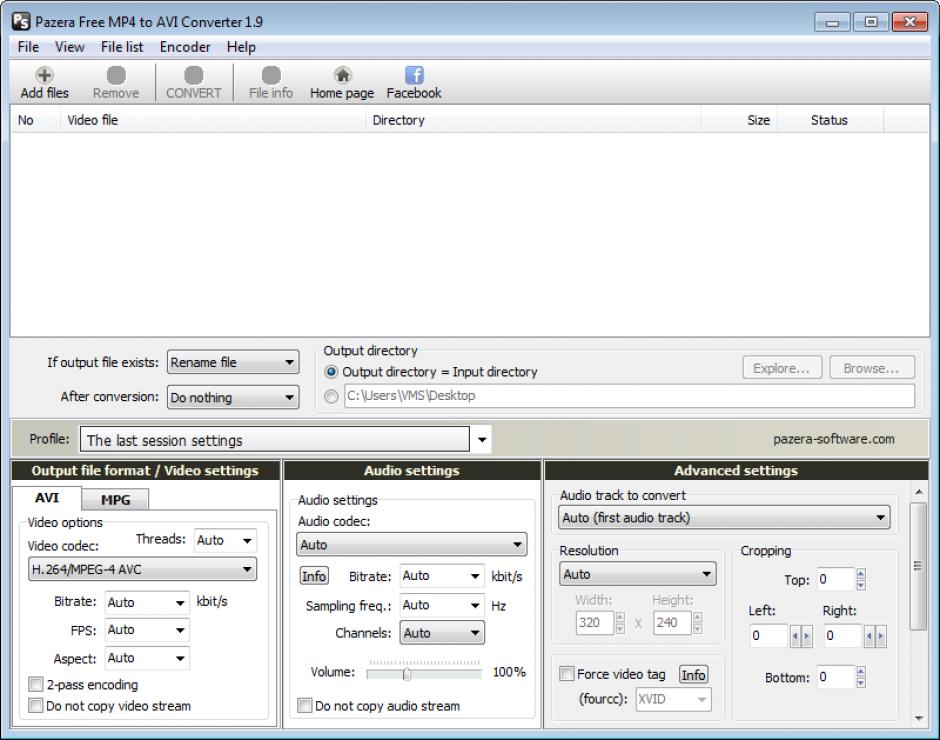The height and width of the screenshot is (740, 940).
Task: Check Do not copy audio stream
Action: [x=305, y=705]
